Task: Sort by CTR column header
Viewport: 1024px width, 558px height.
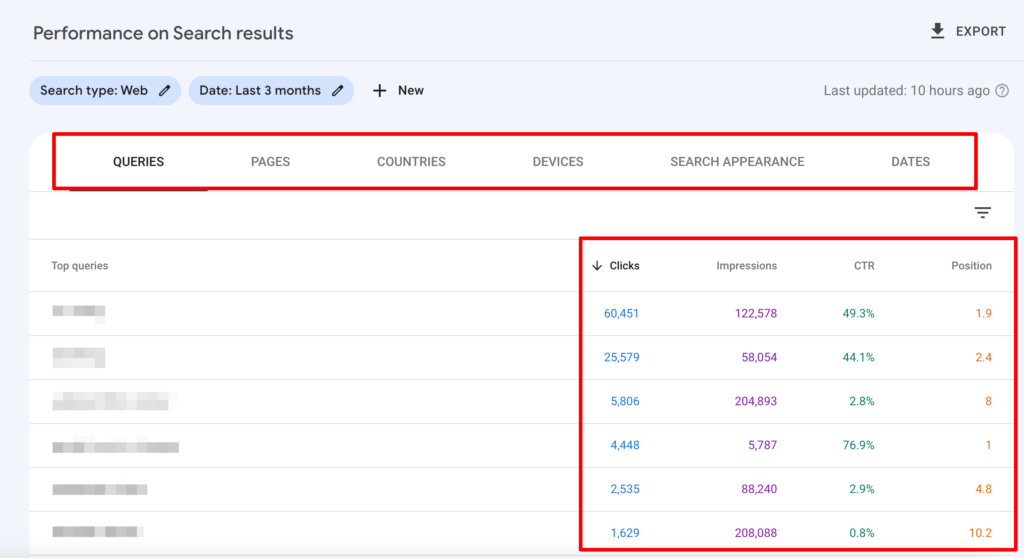Action: (x=864, y=266)
